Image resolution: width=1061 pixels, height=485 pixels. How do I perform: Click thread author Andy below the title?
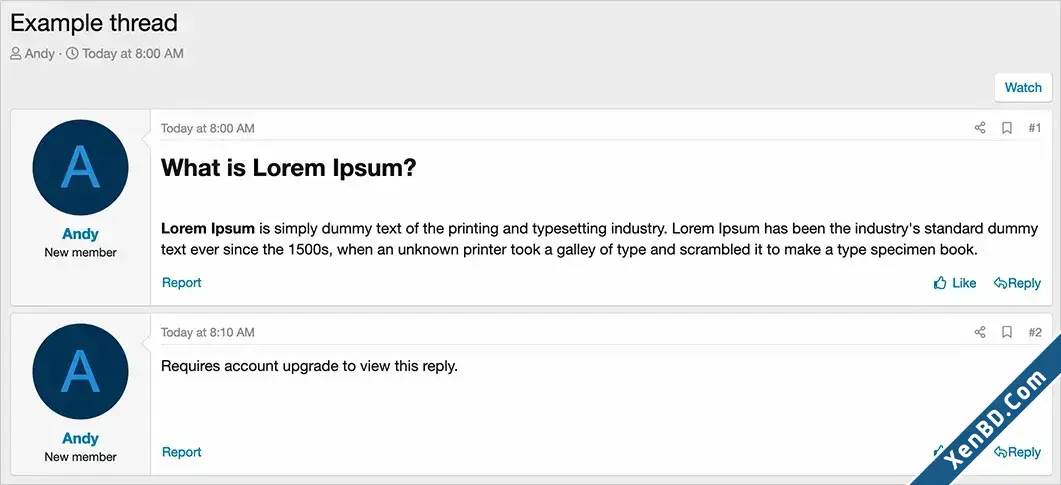(39, 53)
